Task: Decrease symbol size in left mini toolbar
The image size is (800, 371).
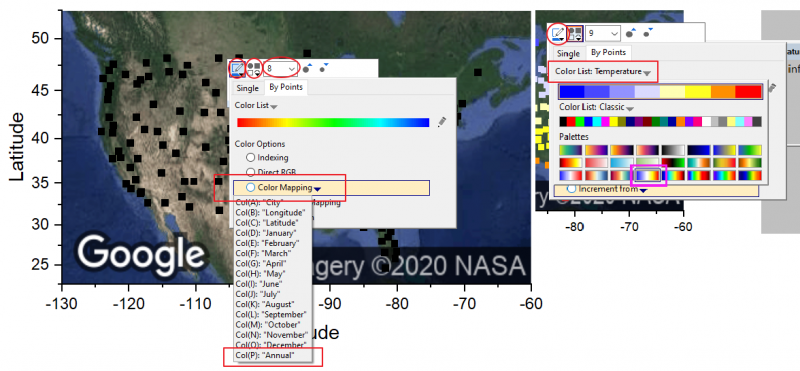Action: click(x=324, y=68)
